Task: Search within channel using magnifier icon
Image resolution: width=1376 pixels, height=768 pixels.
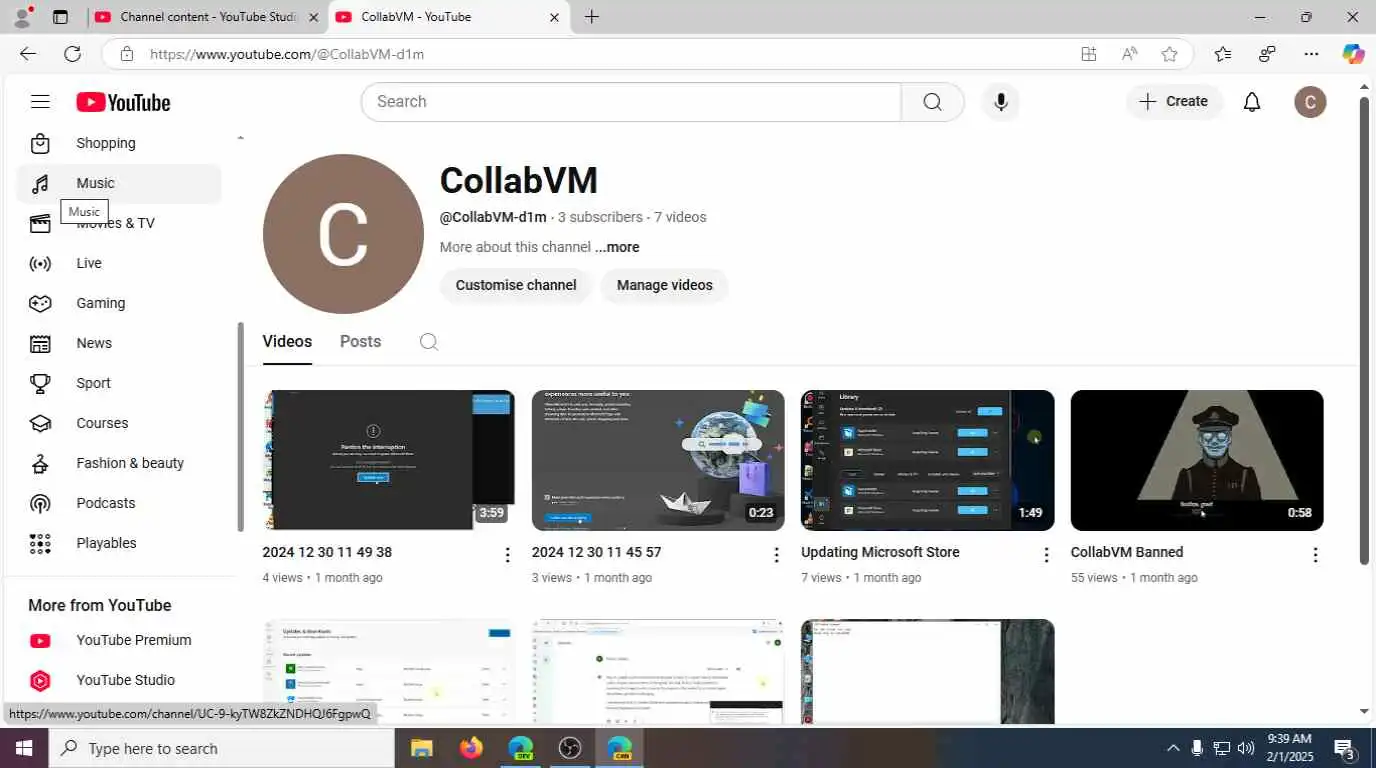Action: (428, 342)
